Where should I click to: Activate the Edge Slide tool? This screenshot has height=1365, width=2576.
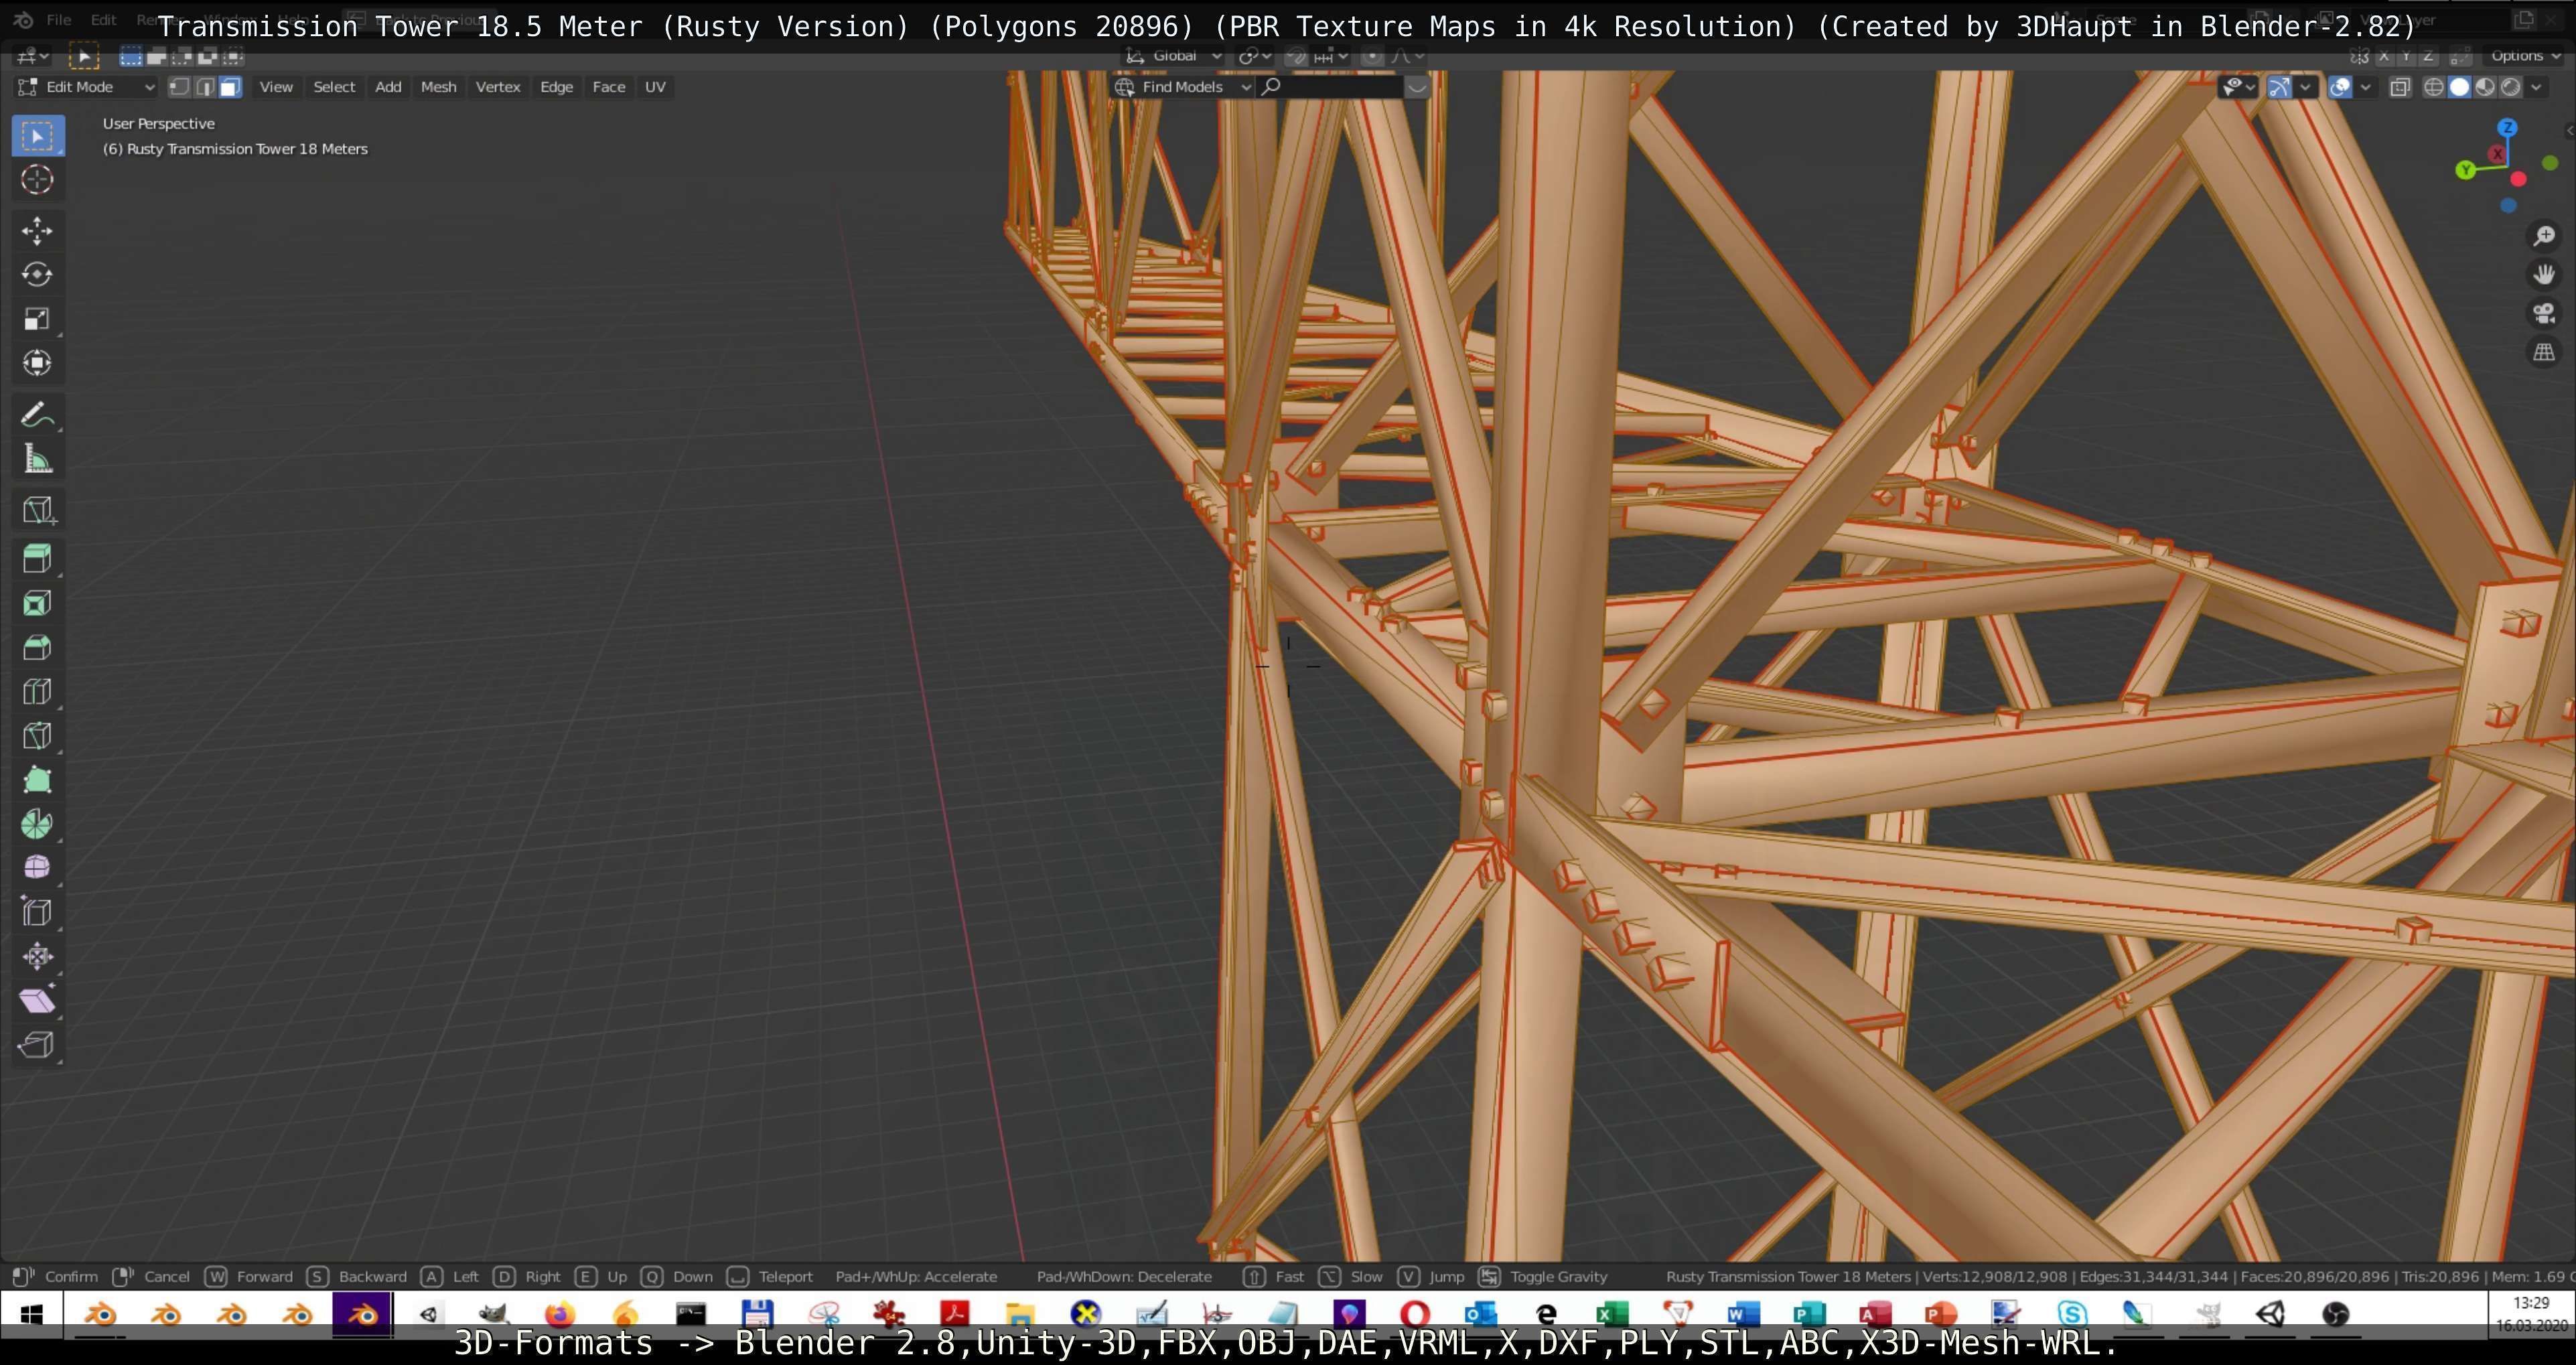coord(38,911)
